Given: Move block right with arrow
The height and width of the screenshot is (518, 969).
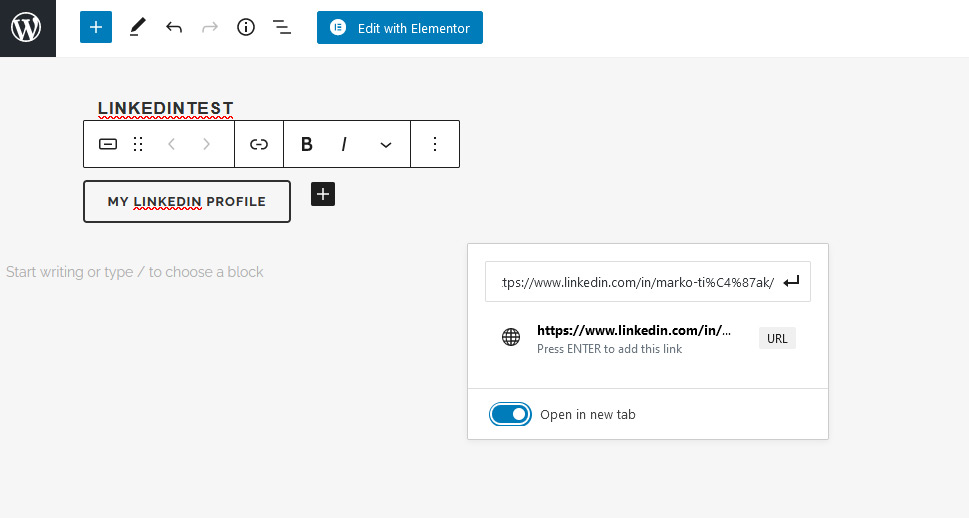Looking at the screenshot, I should 206,144.
